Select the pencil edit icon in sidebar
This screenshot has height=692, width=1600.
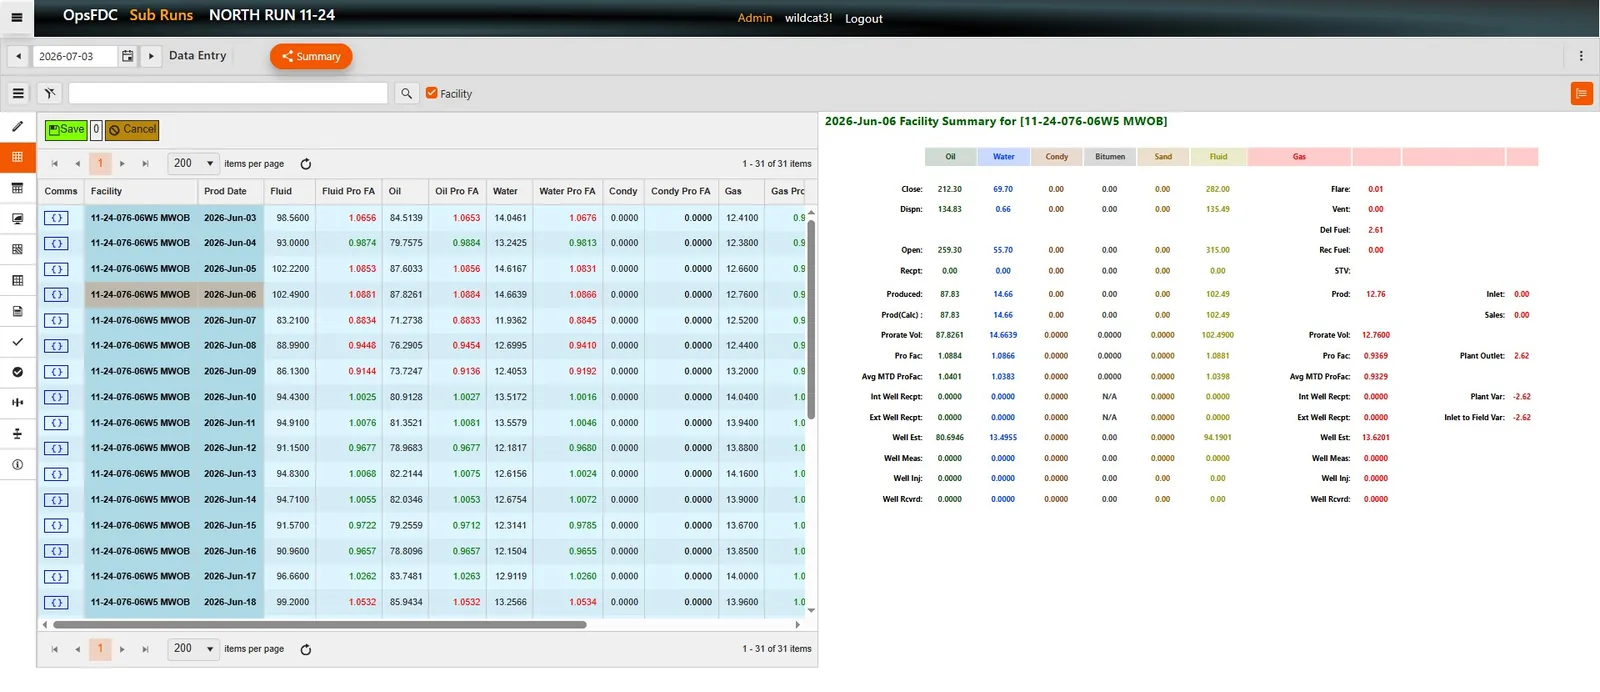click(17, 127)
